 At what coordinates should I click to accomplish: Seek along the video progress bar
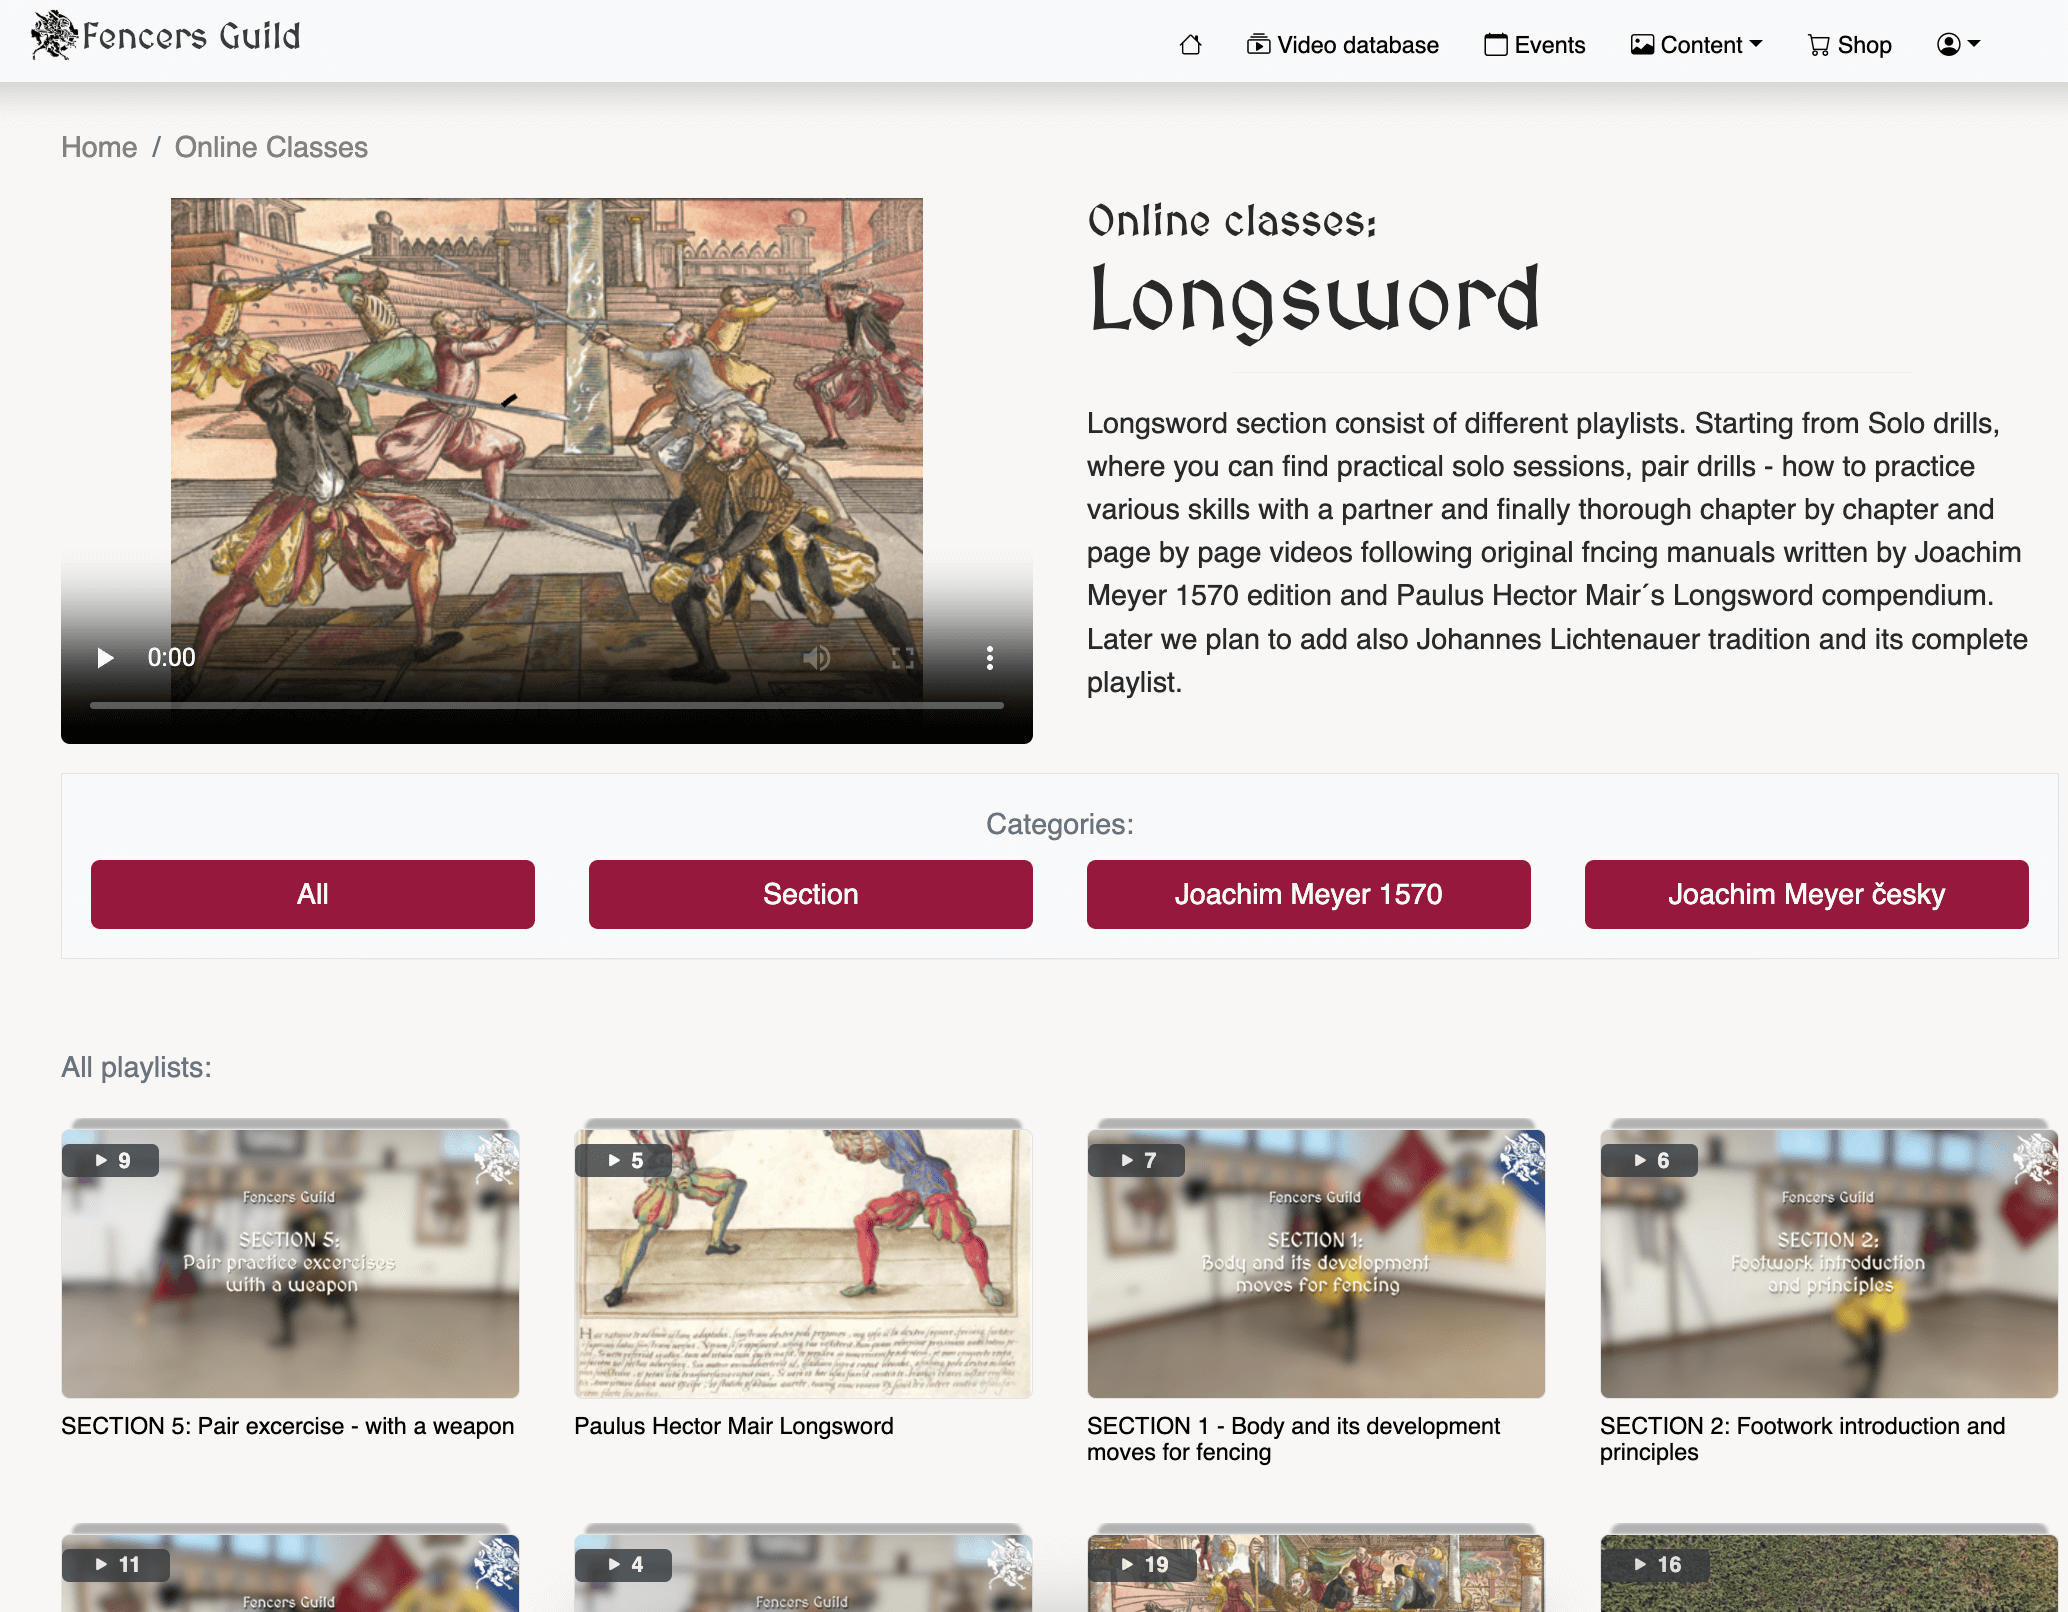coord(547,705)
